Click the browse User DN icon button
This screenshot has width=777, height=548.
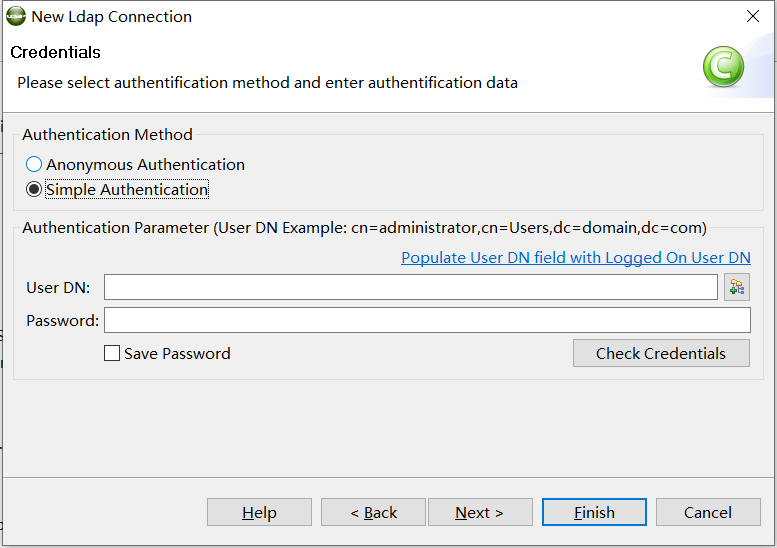click(x=737, y=287)
